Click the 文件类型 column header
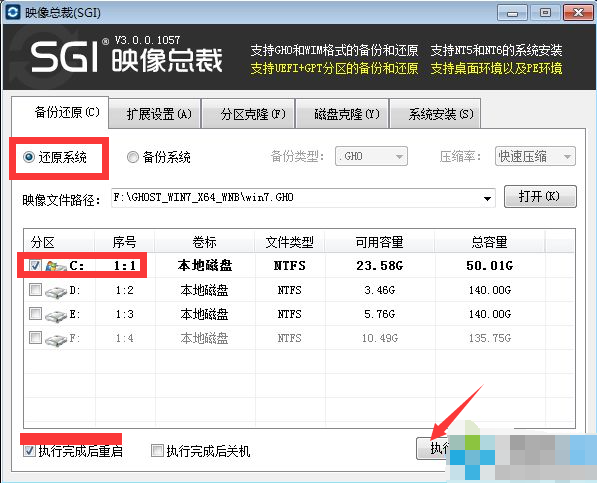This screenshot has height=483, width=597. [289, 242]
